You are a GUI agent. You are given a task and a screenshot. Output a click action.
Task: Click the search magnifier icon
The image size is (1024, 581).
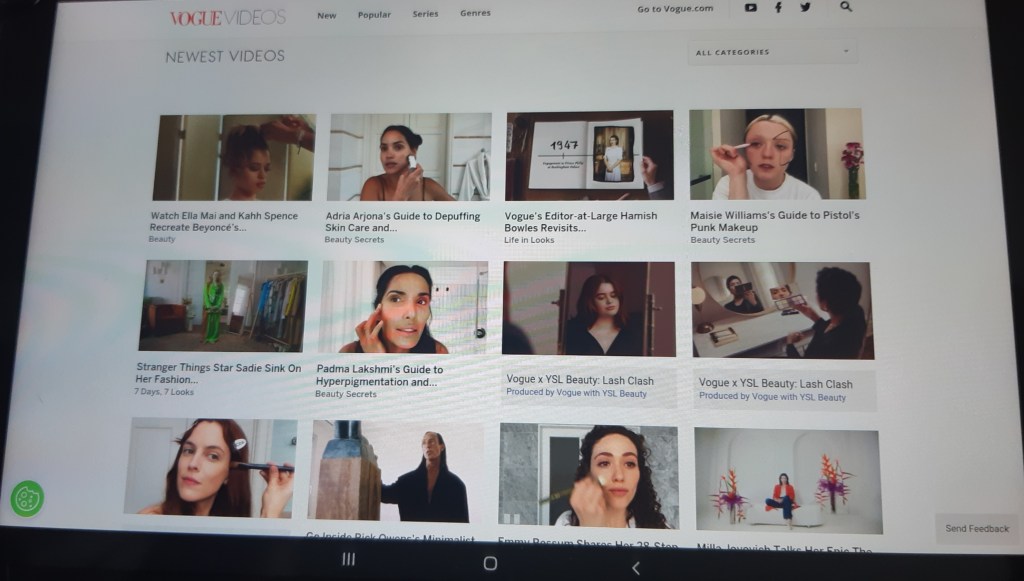[x=846, y=7]
